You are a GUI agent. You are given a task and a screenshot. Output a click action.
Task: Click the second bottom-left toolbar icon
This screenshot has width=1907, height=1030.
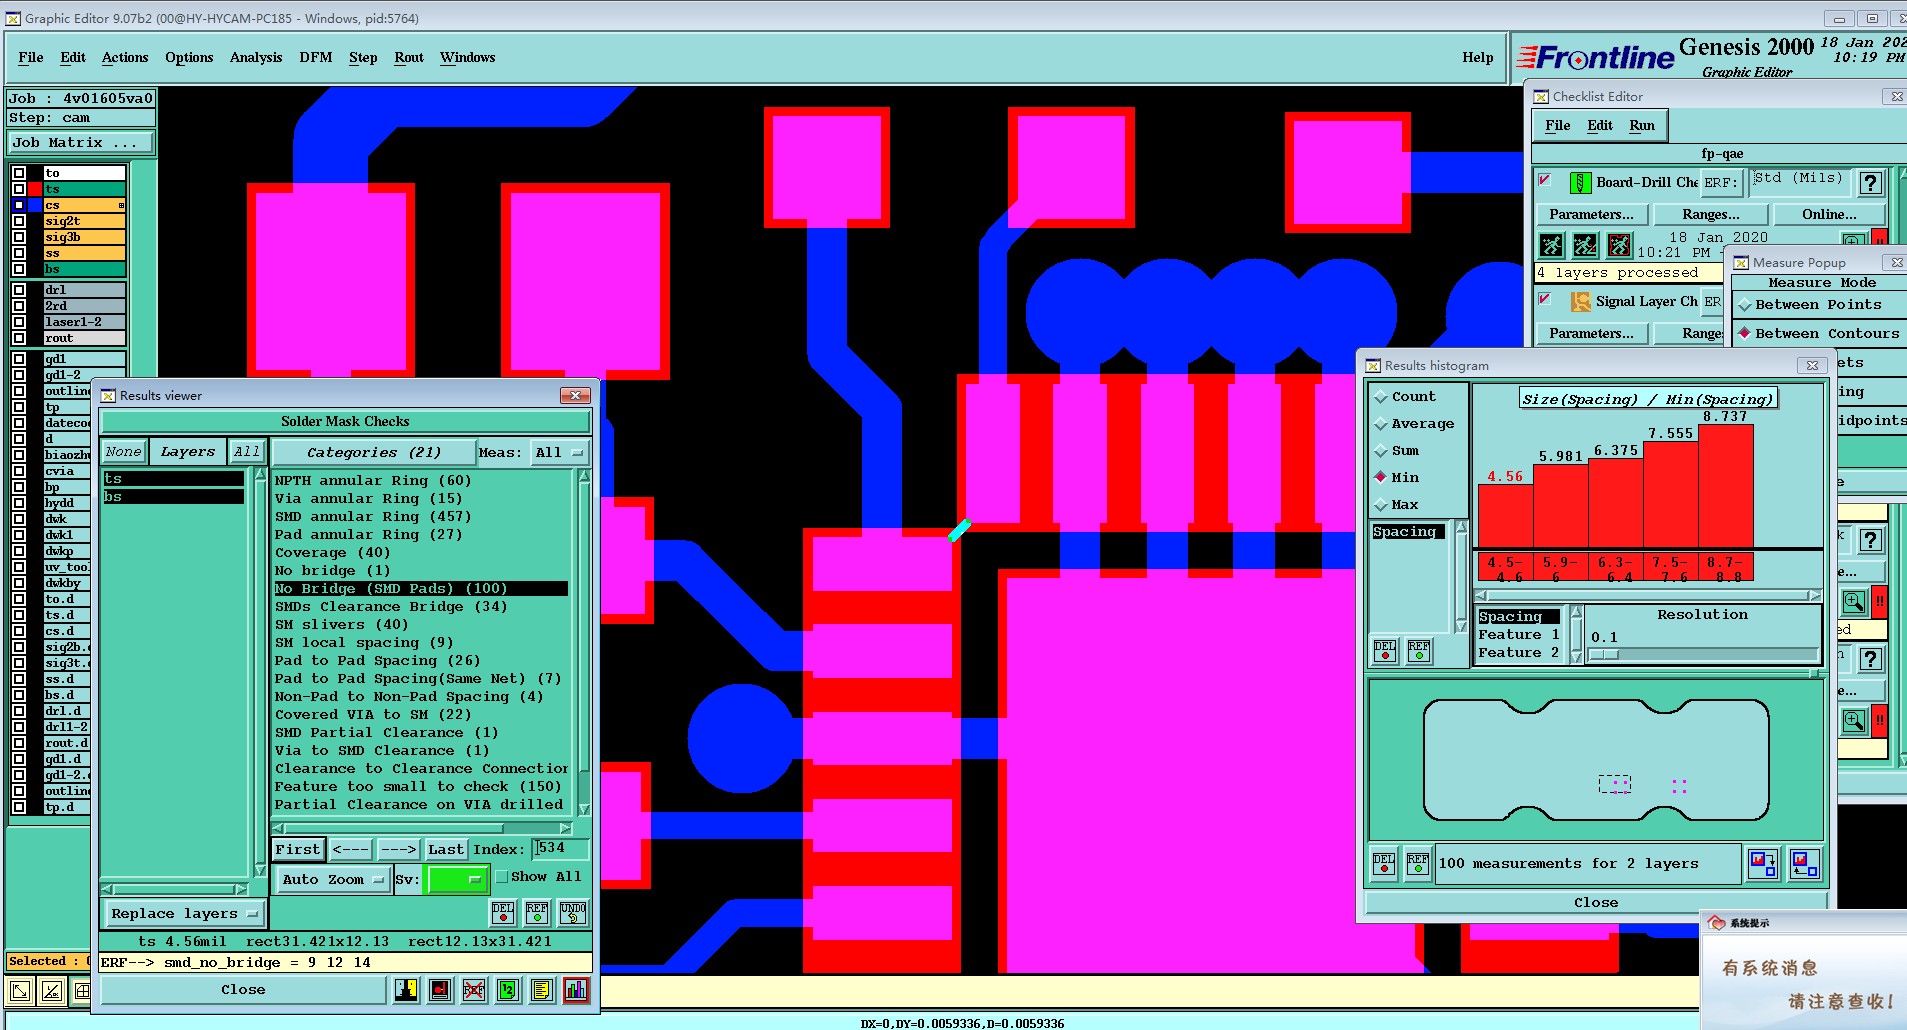[52, 991]
